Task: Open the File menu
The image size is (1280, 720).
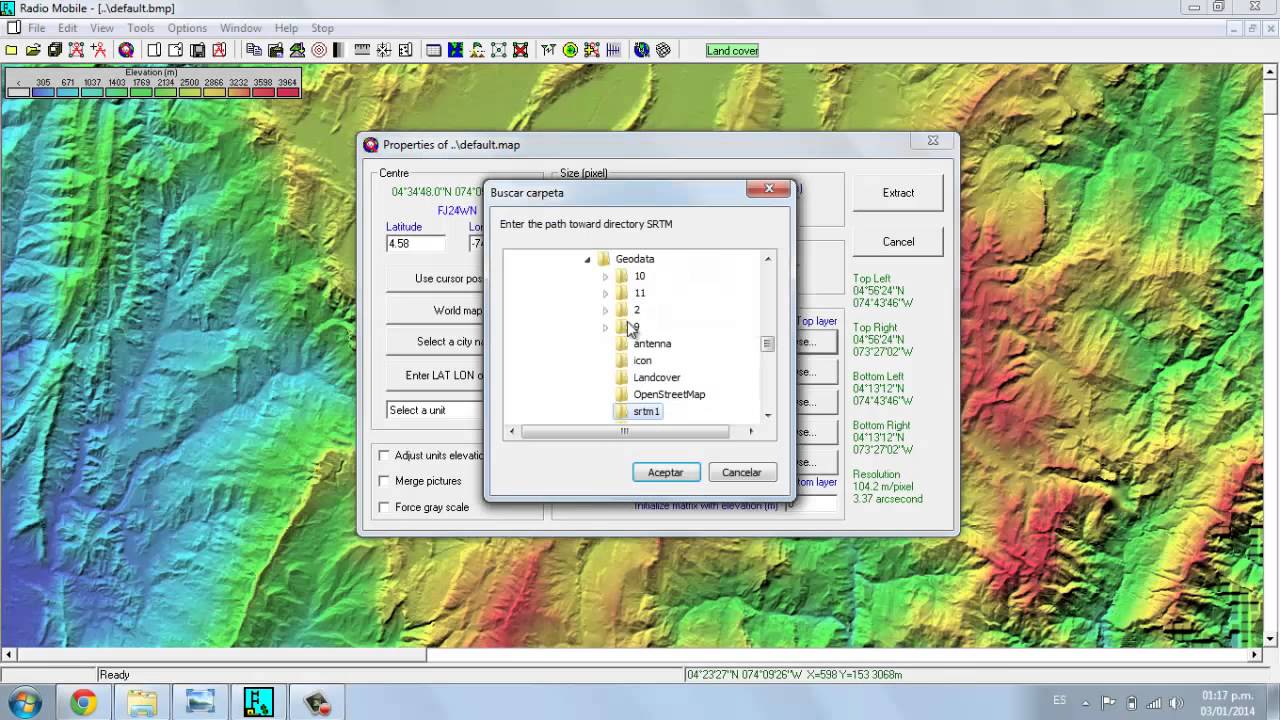Action: tap(36, 28)
